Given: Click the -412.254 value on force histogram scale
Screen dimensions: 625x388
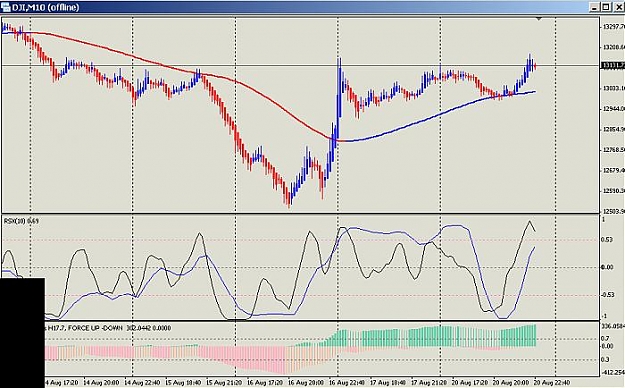Looking at the screenshot, I should (x=613, y=373).
